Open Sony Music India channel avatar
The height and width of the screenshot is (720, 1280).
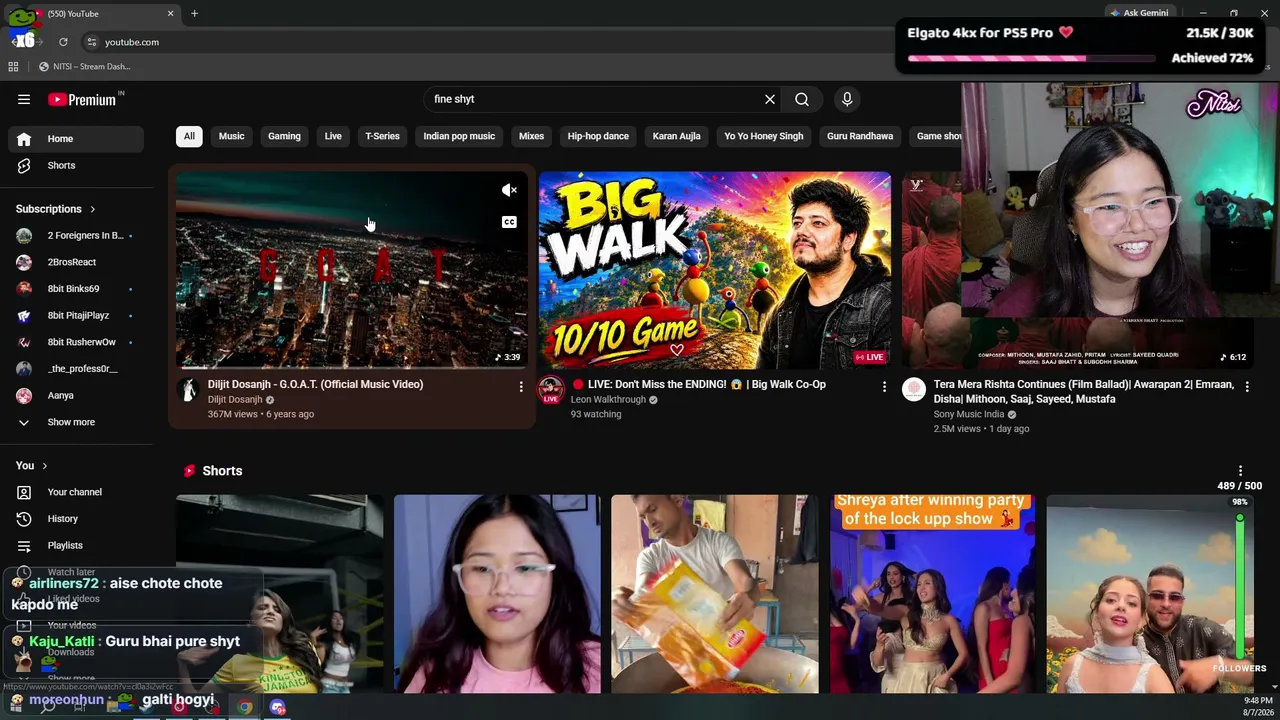pyautogui.click(x=914, y=390)
